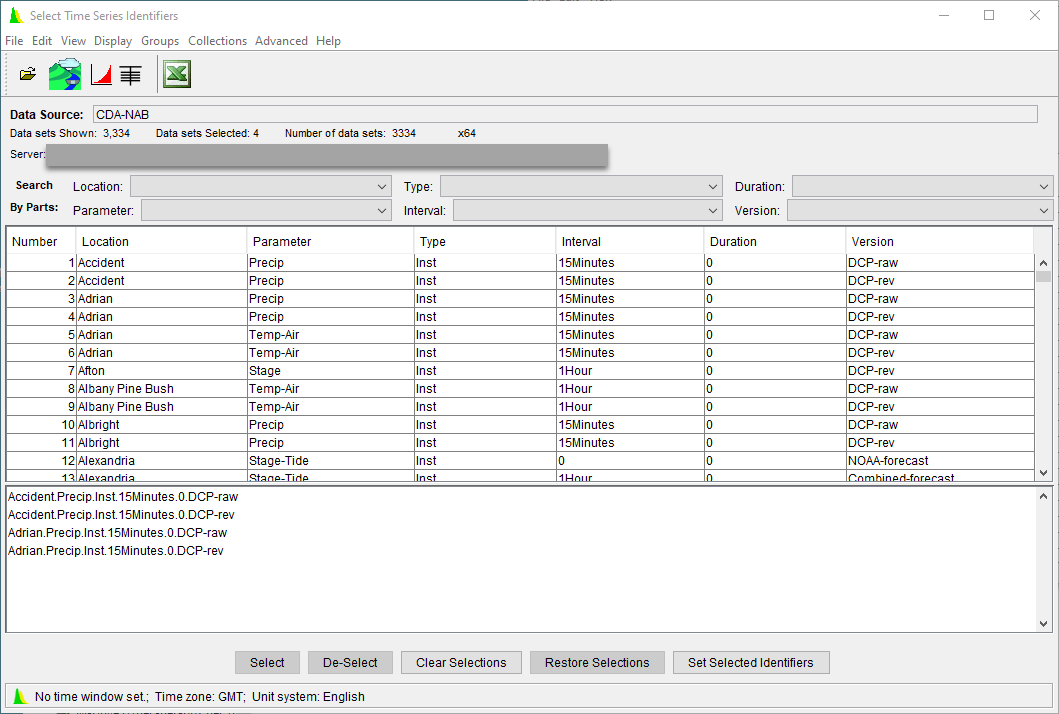The image size is (1059, 714).
Task: Export to Excel using the toolbar icon
Action: (176, 73)
